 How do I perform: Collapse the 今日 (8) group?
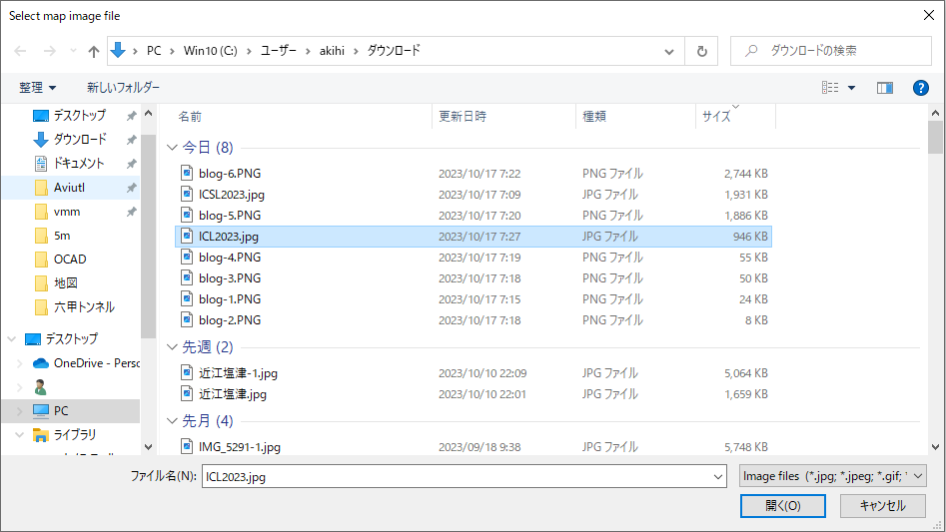[x=172, y=148]
